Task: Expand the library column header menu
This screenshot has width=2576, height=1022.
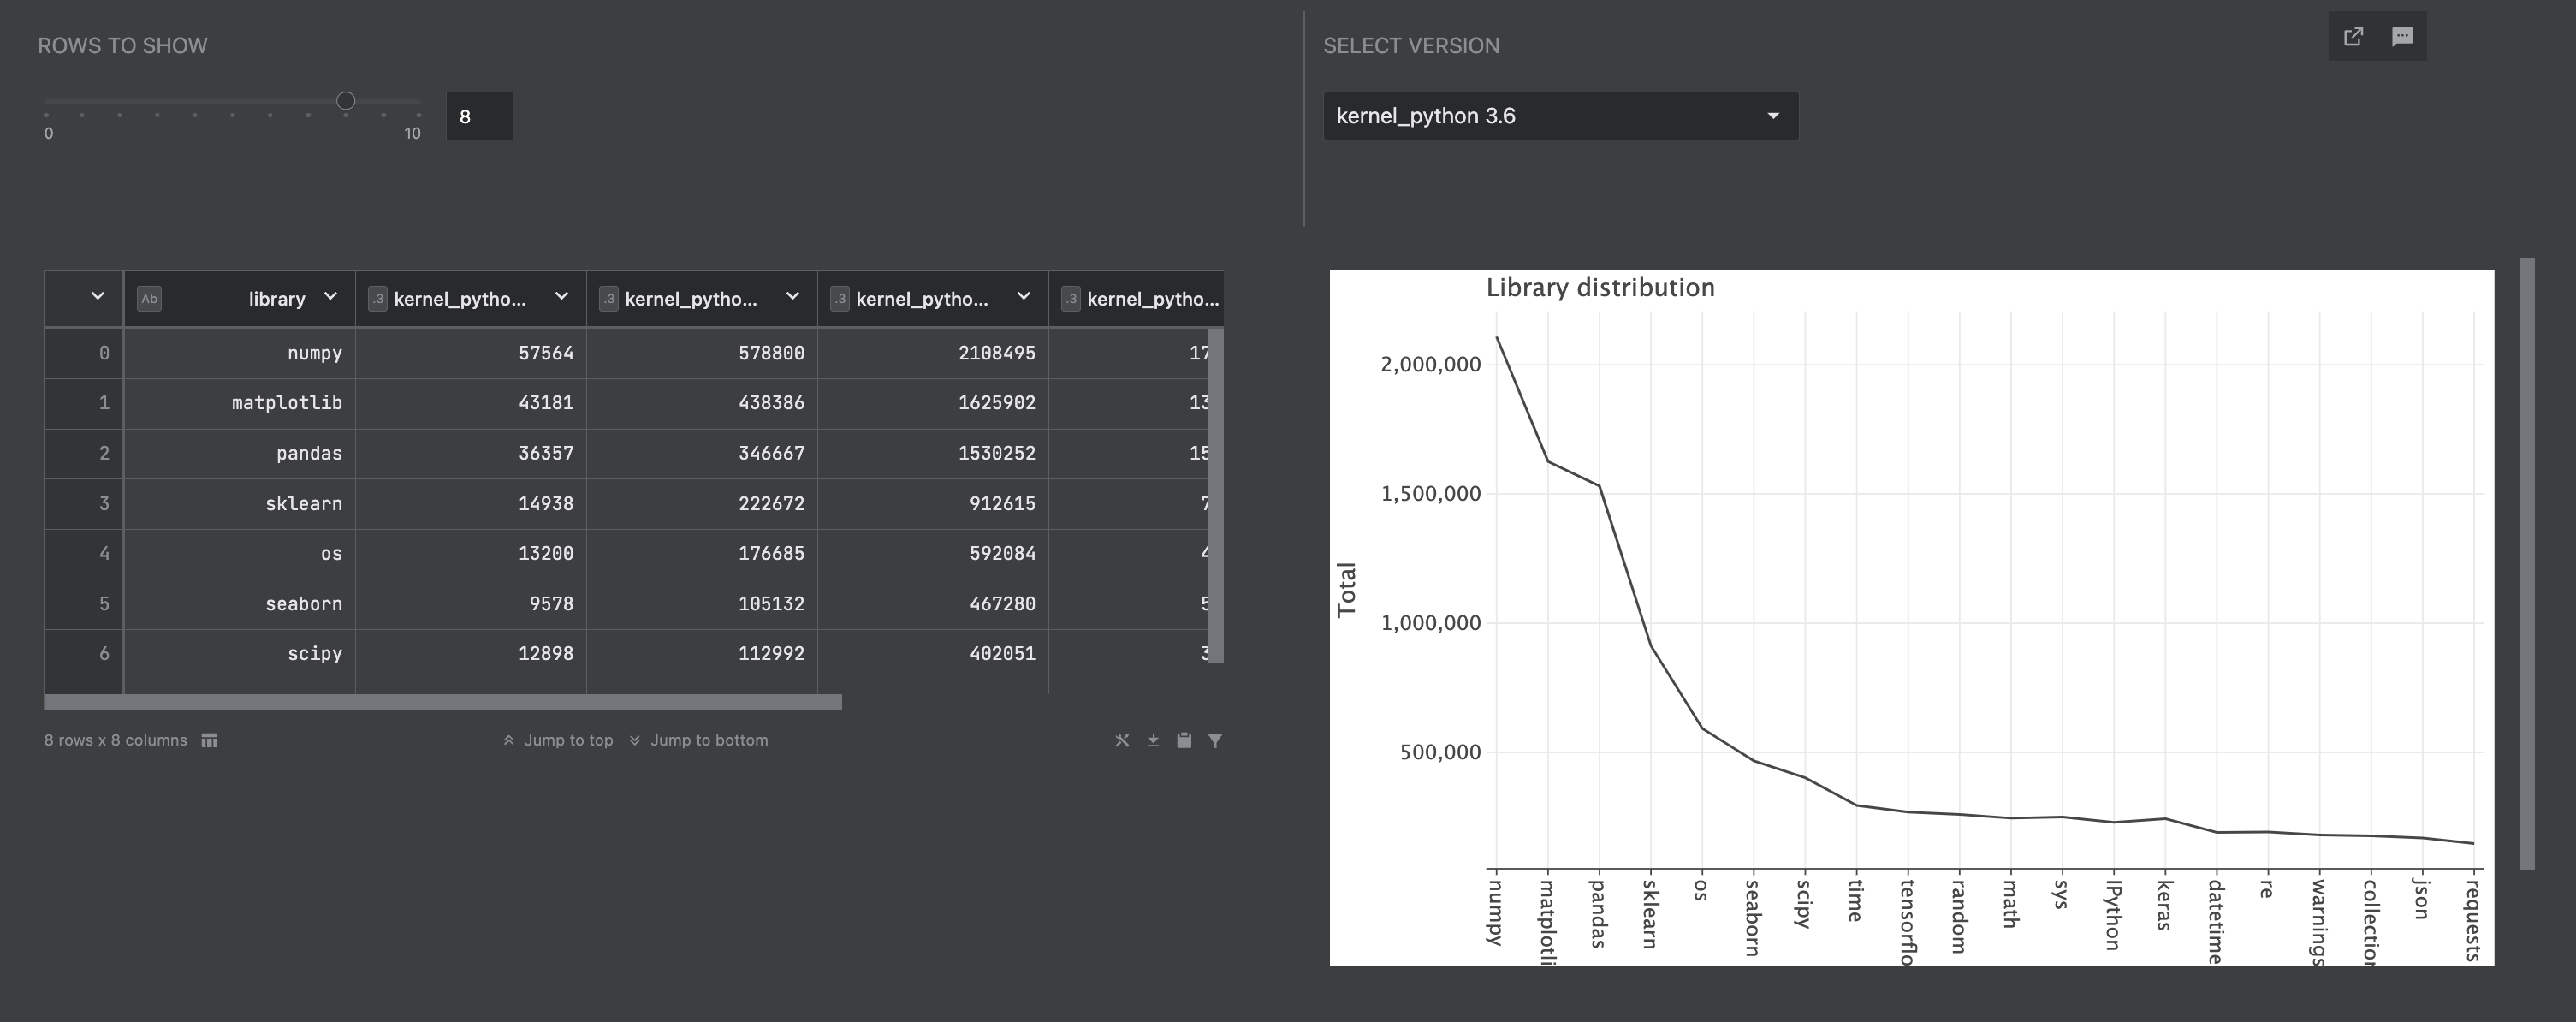Action: (x=330, y=297)
